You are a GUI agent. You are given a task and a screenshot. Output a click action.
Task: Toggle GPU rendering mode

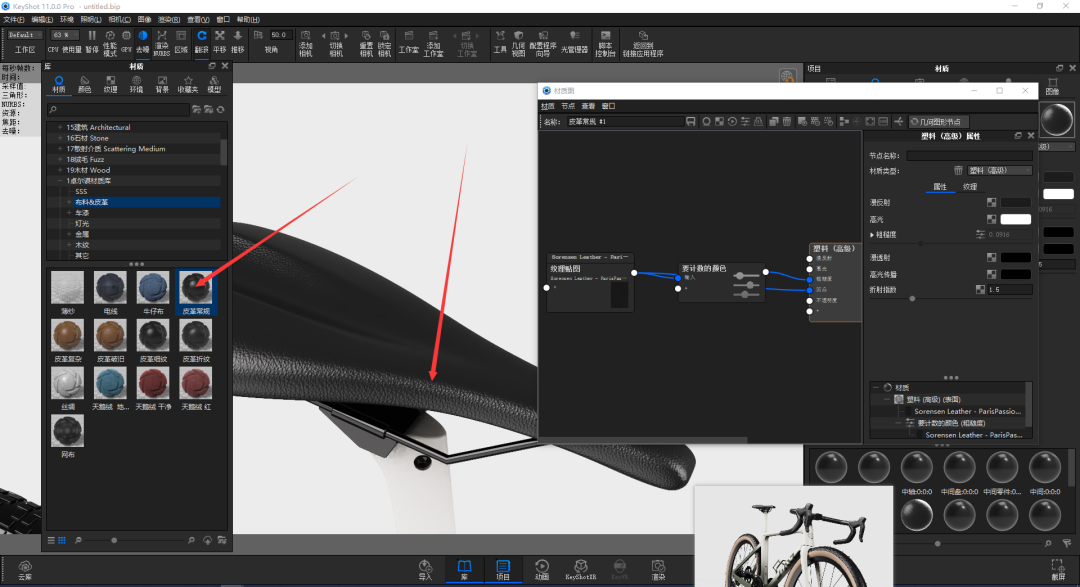126,41
